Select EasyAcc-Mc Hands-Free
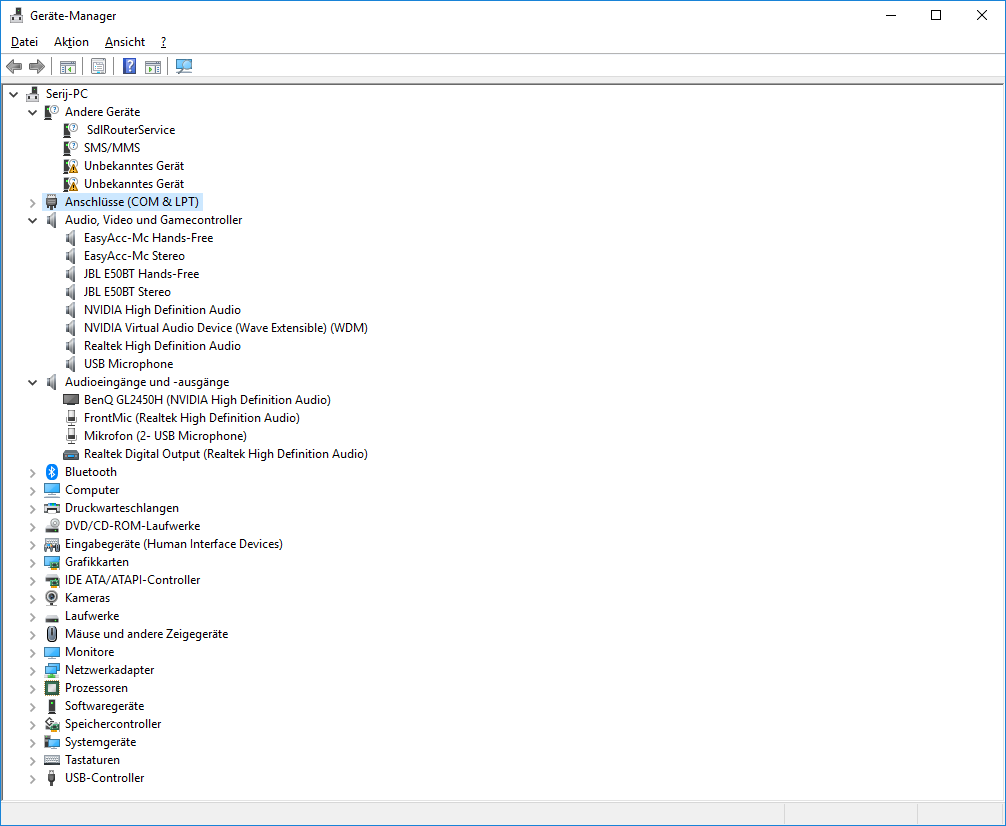The image size is (1006, 826). (x=148, y=237)
